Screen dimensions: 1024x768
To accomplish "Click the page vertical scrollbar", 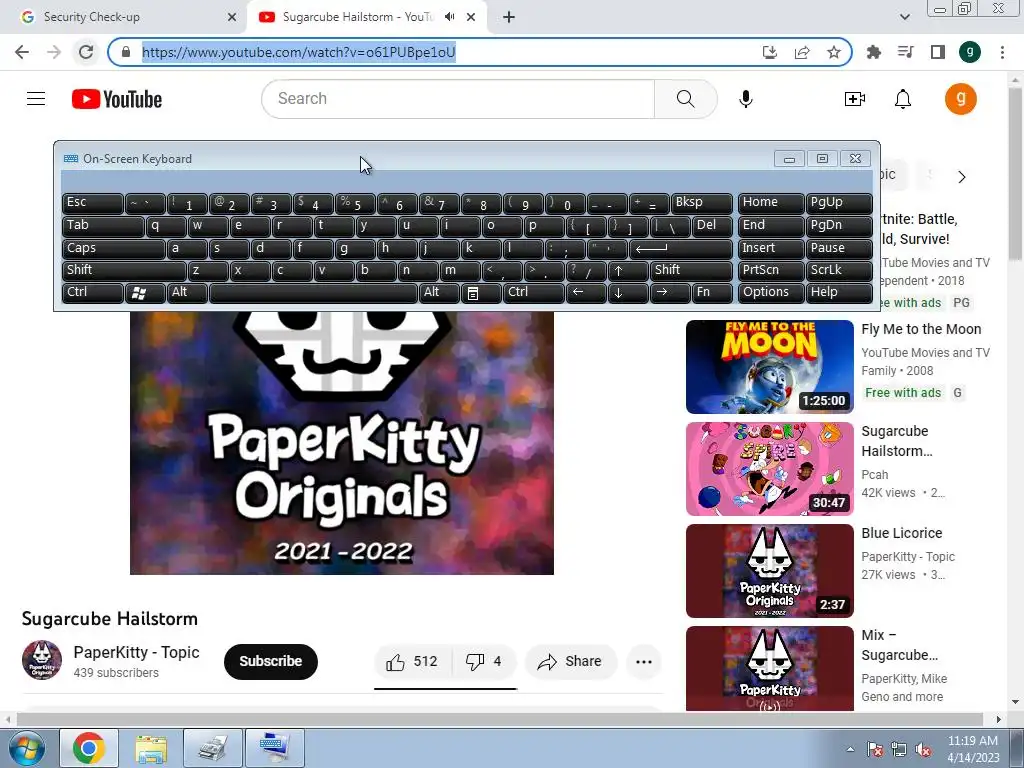I will tap(1015, 174).
